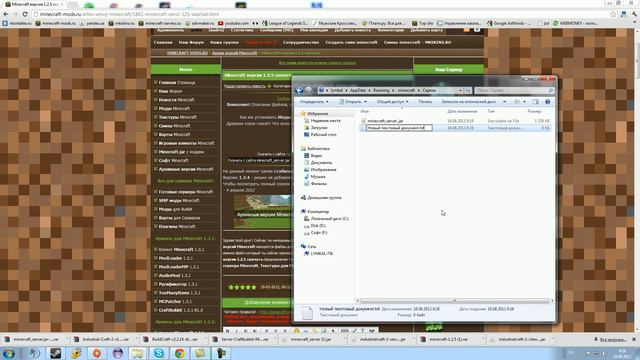The width and height of the screenshot is (640, 360).
Task: Open ModLoader 1.3.1 link in left menu
Action: [x=176, y=258]
